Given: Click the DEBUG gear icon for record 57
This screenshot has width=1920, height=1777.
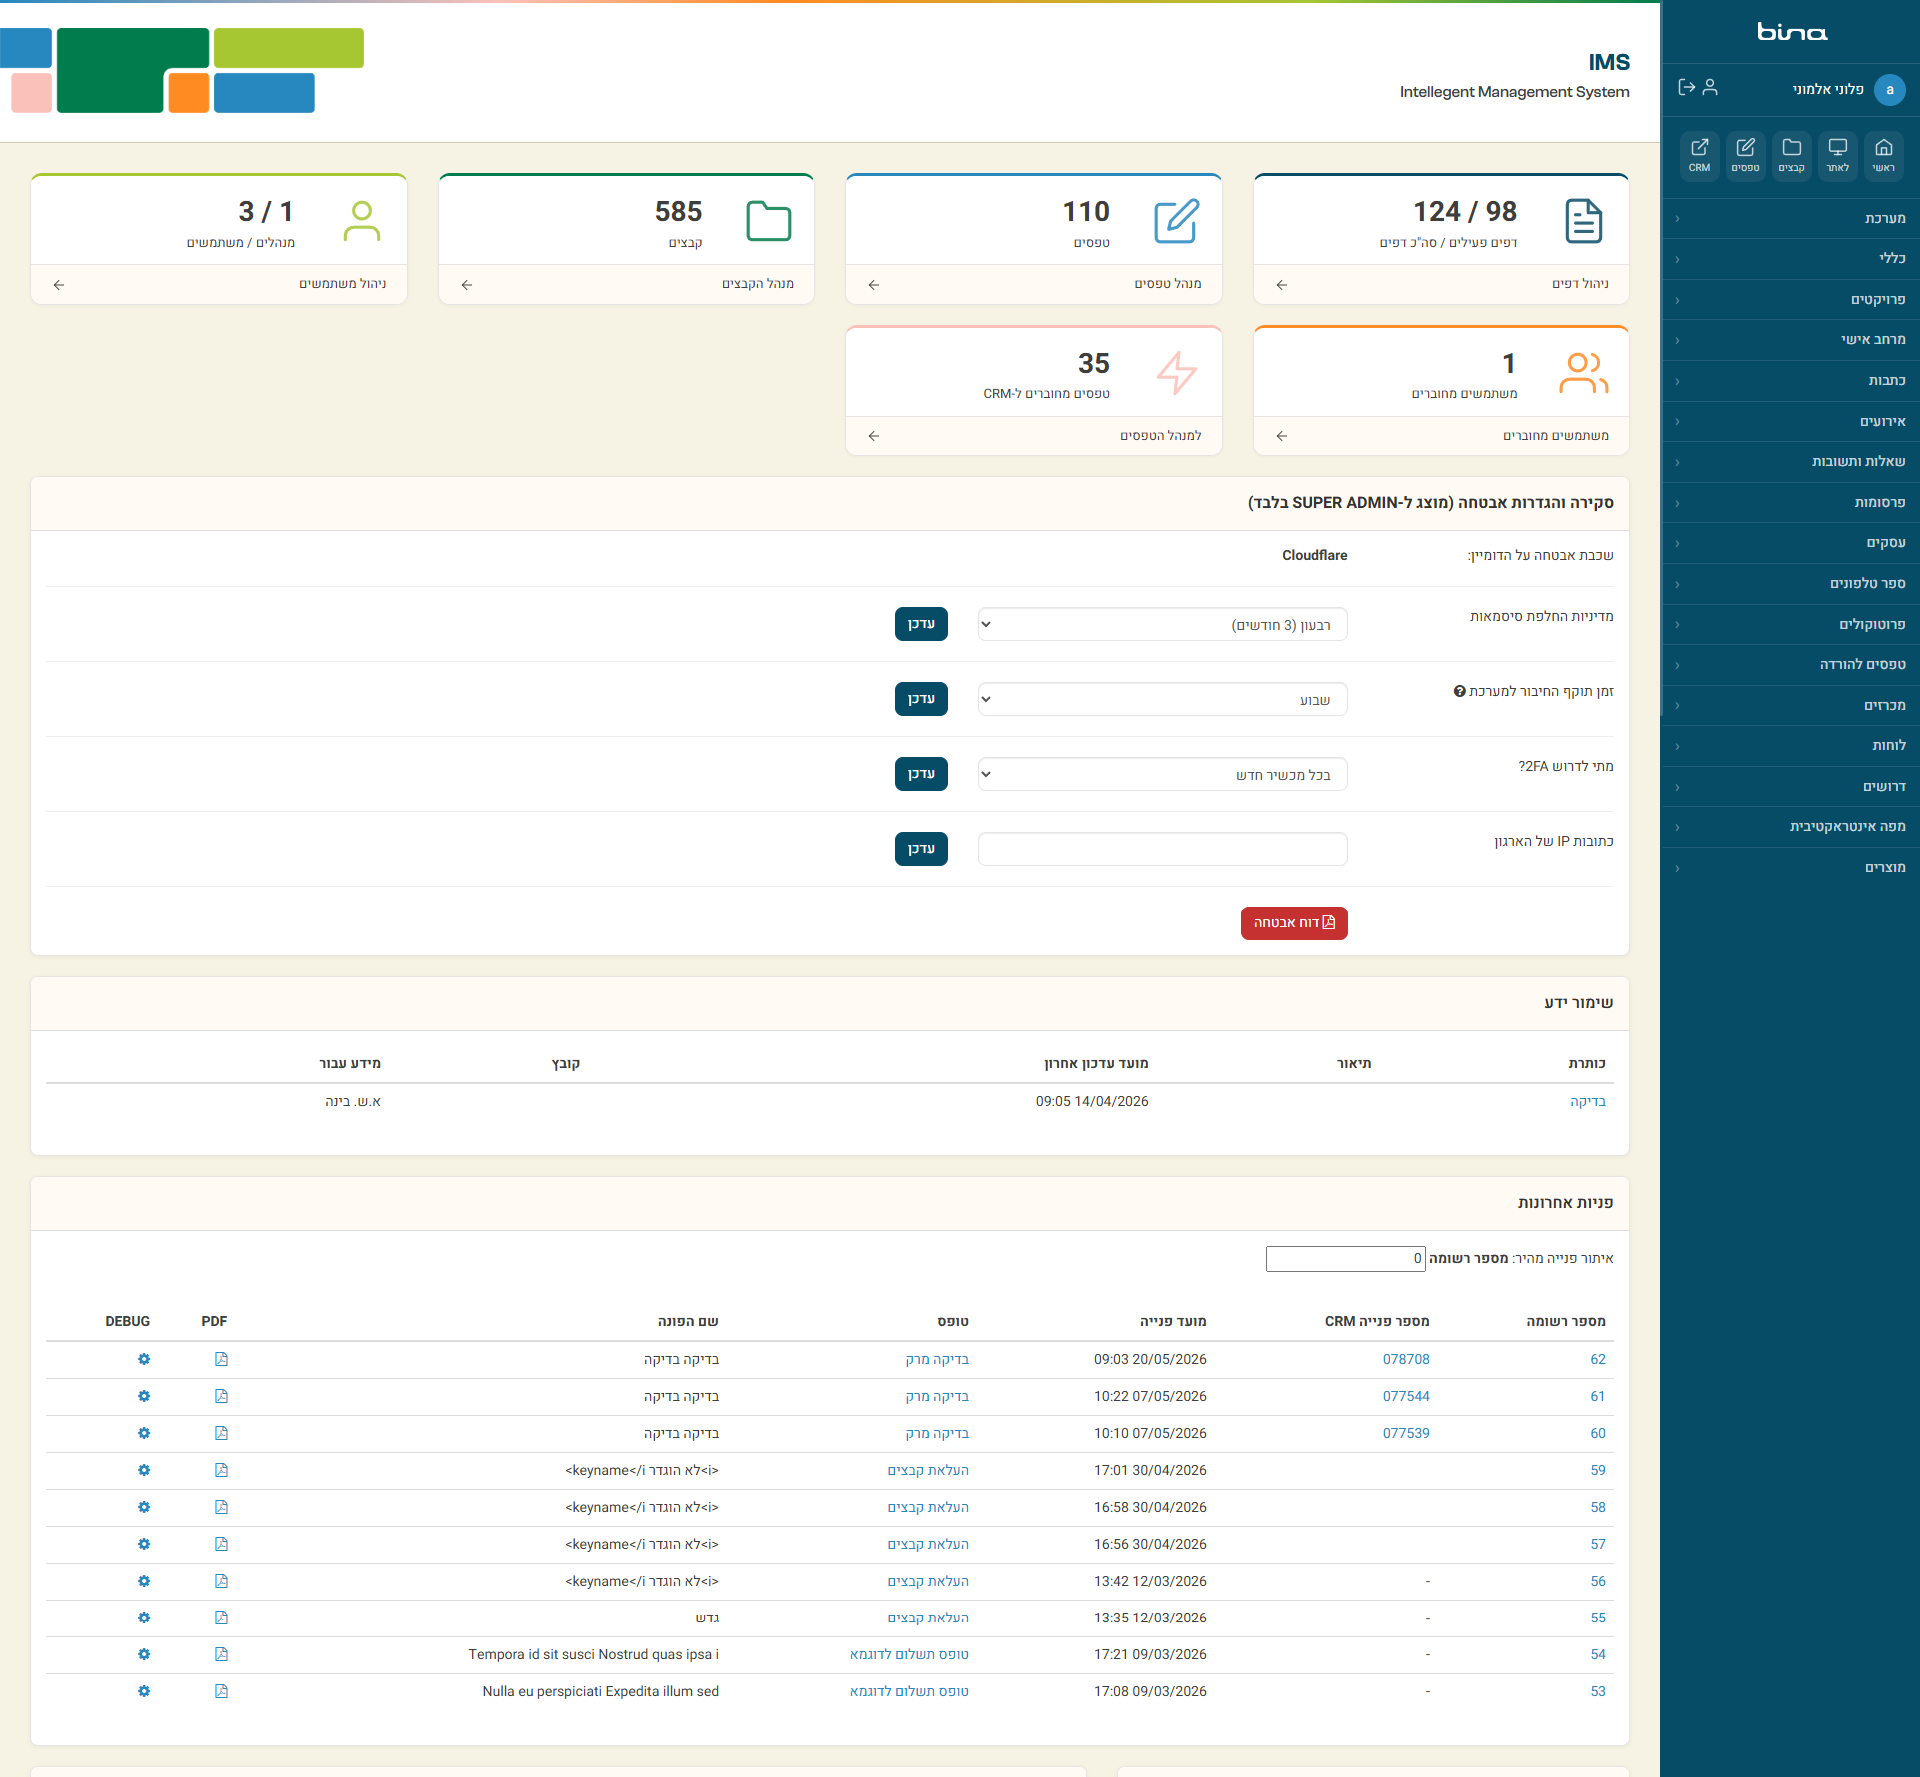Looking at the screenshot, I should point(144,1544).
